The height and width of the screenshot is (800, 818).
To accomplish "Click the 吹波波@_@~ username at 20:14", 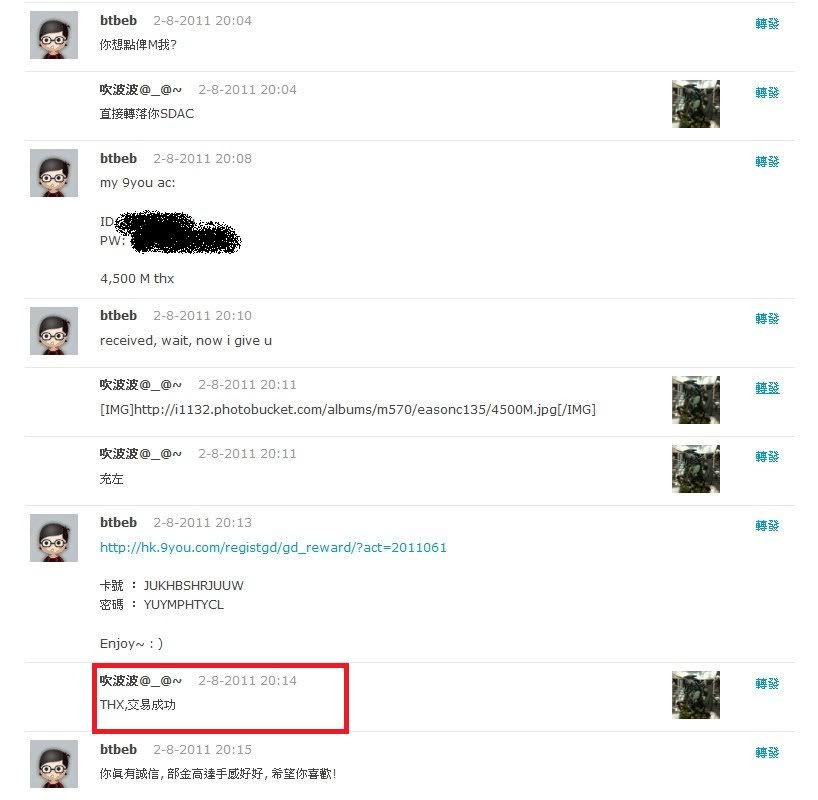I will point(141,680).
